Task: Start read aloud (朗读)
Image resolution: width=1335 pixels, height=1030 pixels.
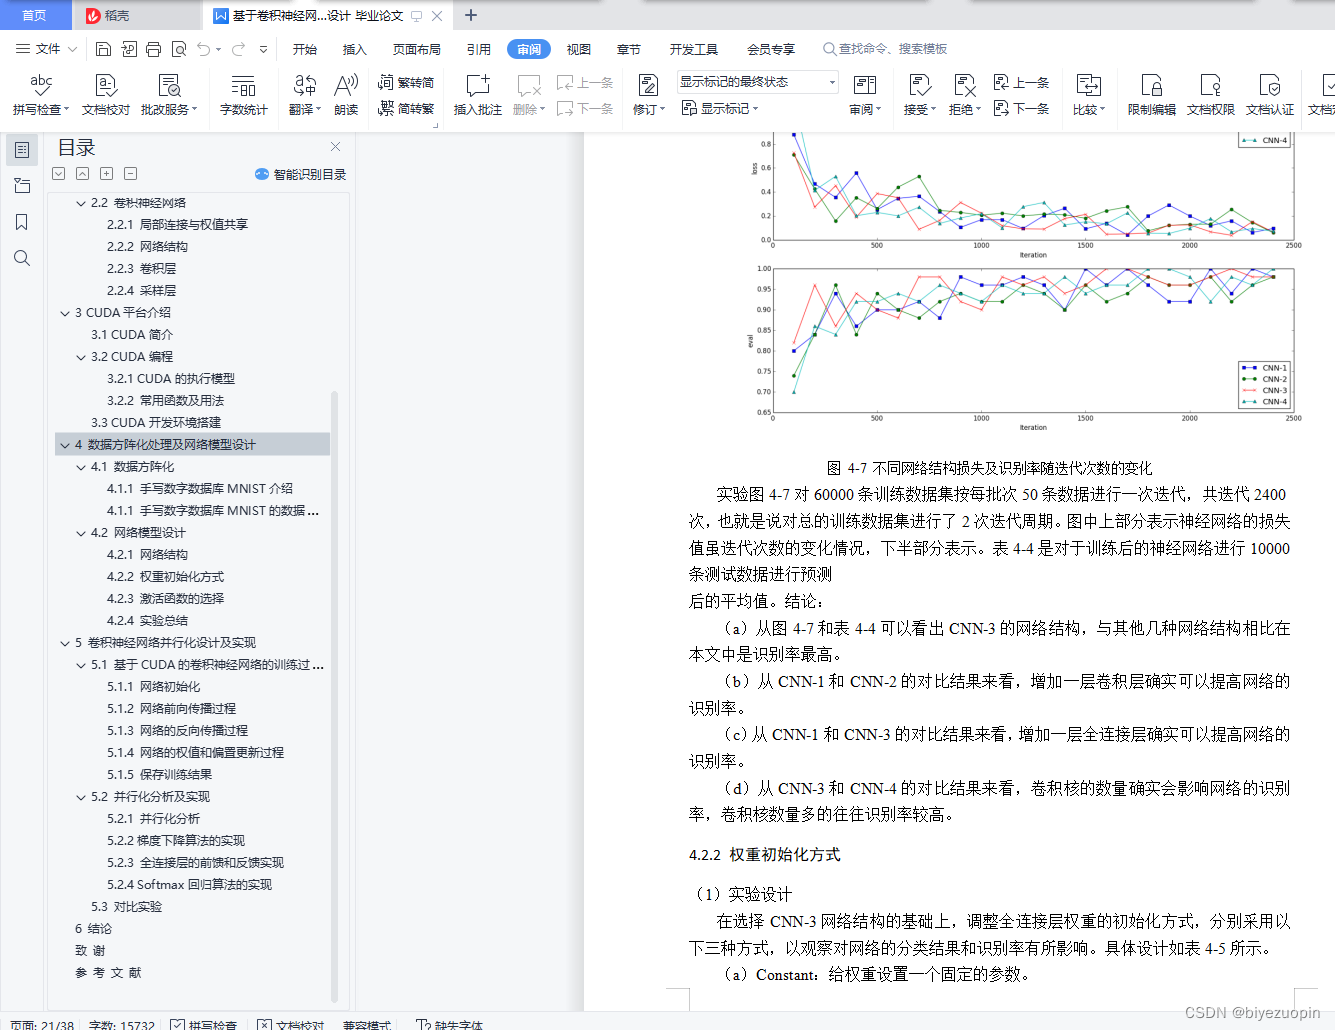Action: (x=346, y=95)
